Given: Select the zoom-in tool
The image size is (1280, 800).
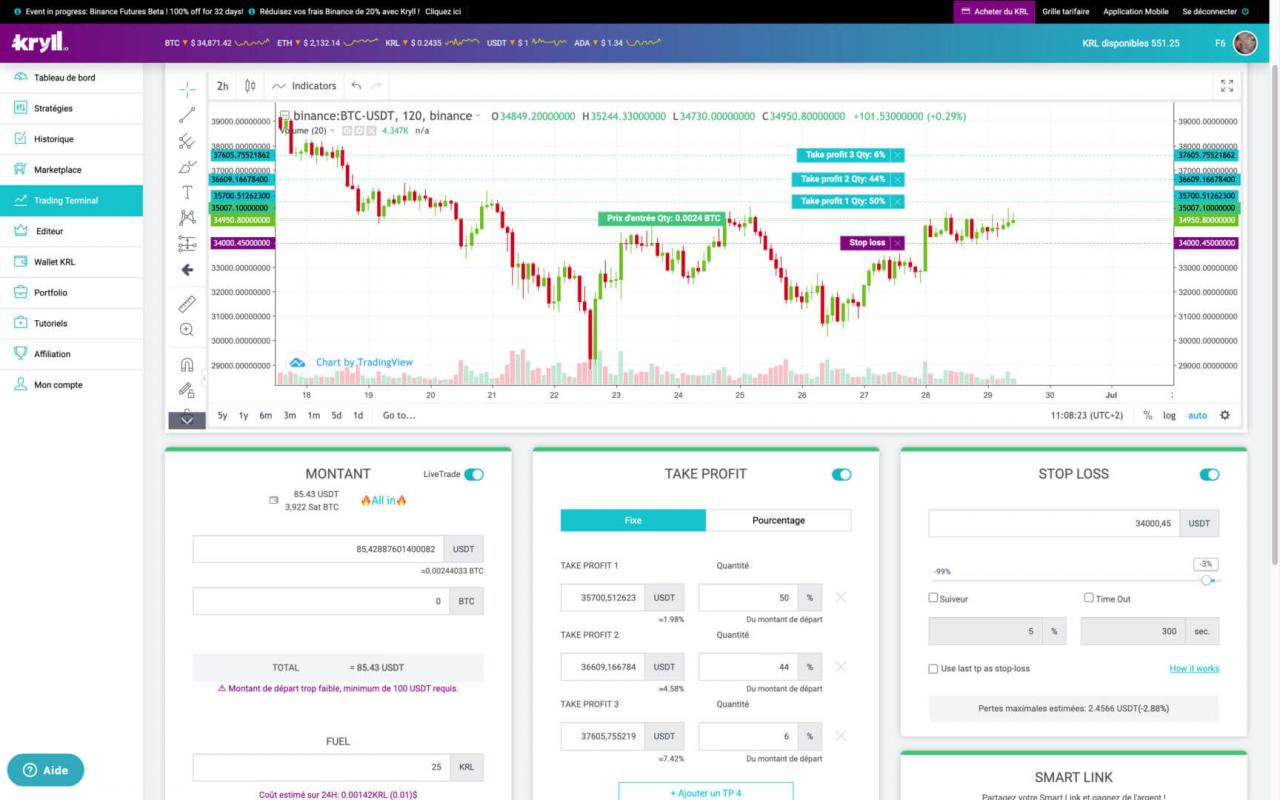Looking at the screenshot, I should click(186, 327).
